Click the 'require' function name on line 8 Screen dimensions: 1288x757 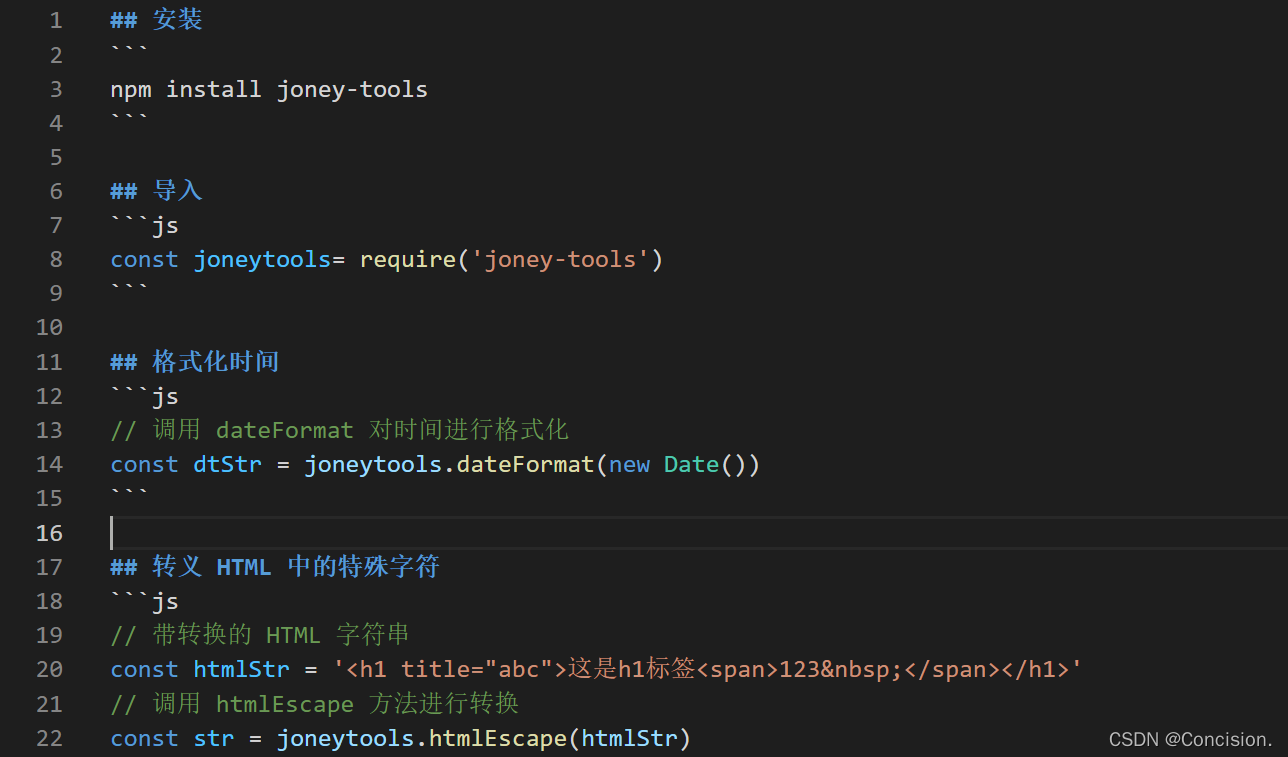(408, 259)
